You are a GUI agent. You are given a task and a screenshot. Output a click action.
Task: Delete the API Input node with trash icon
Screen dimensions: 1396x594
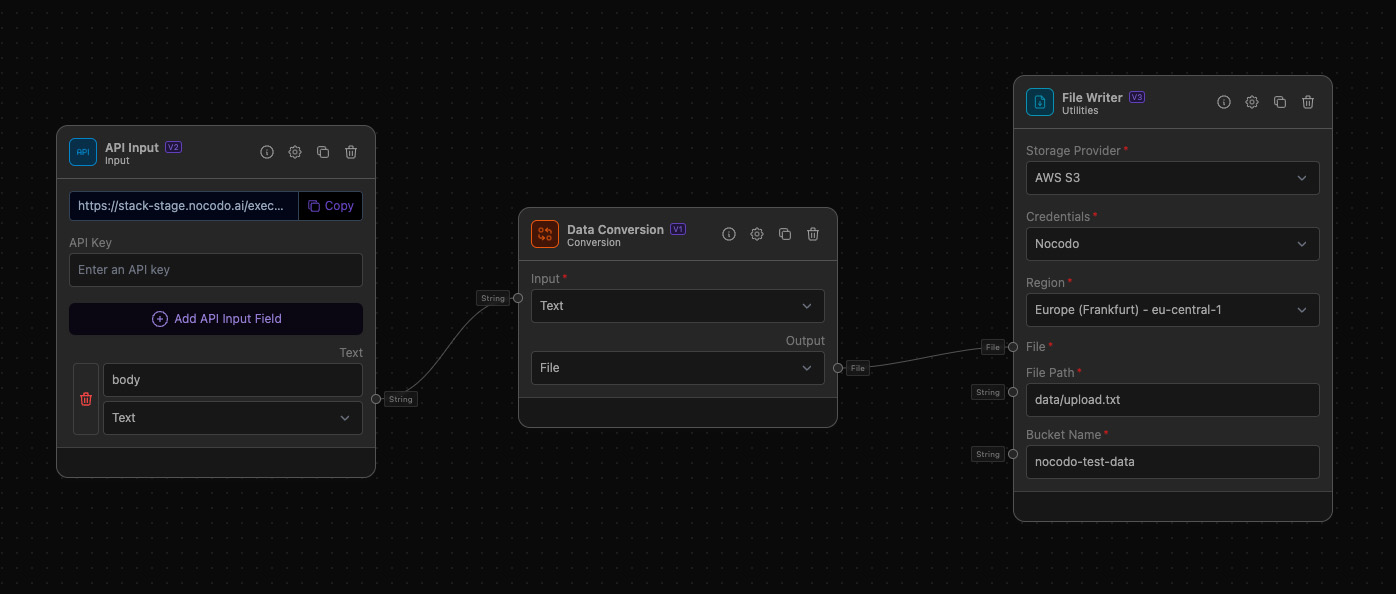point(351,152)
